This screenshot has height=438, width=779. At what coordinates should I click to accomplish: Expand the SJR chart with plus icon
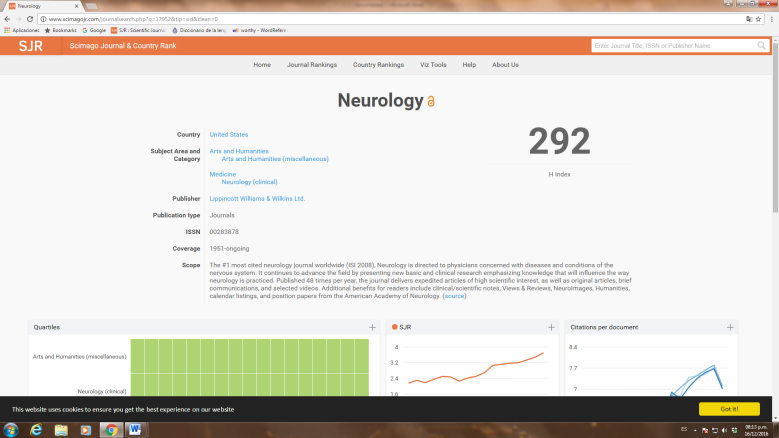coord(550,327)
